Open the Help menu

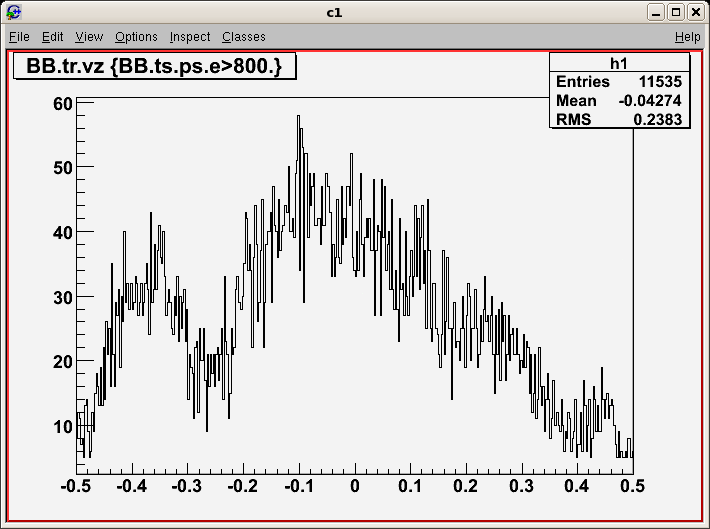[687, 37]
